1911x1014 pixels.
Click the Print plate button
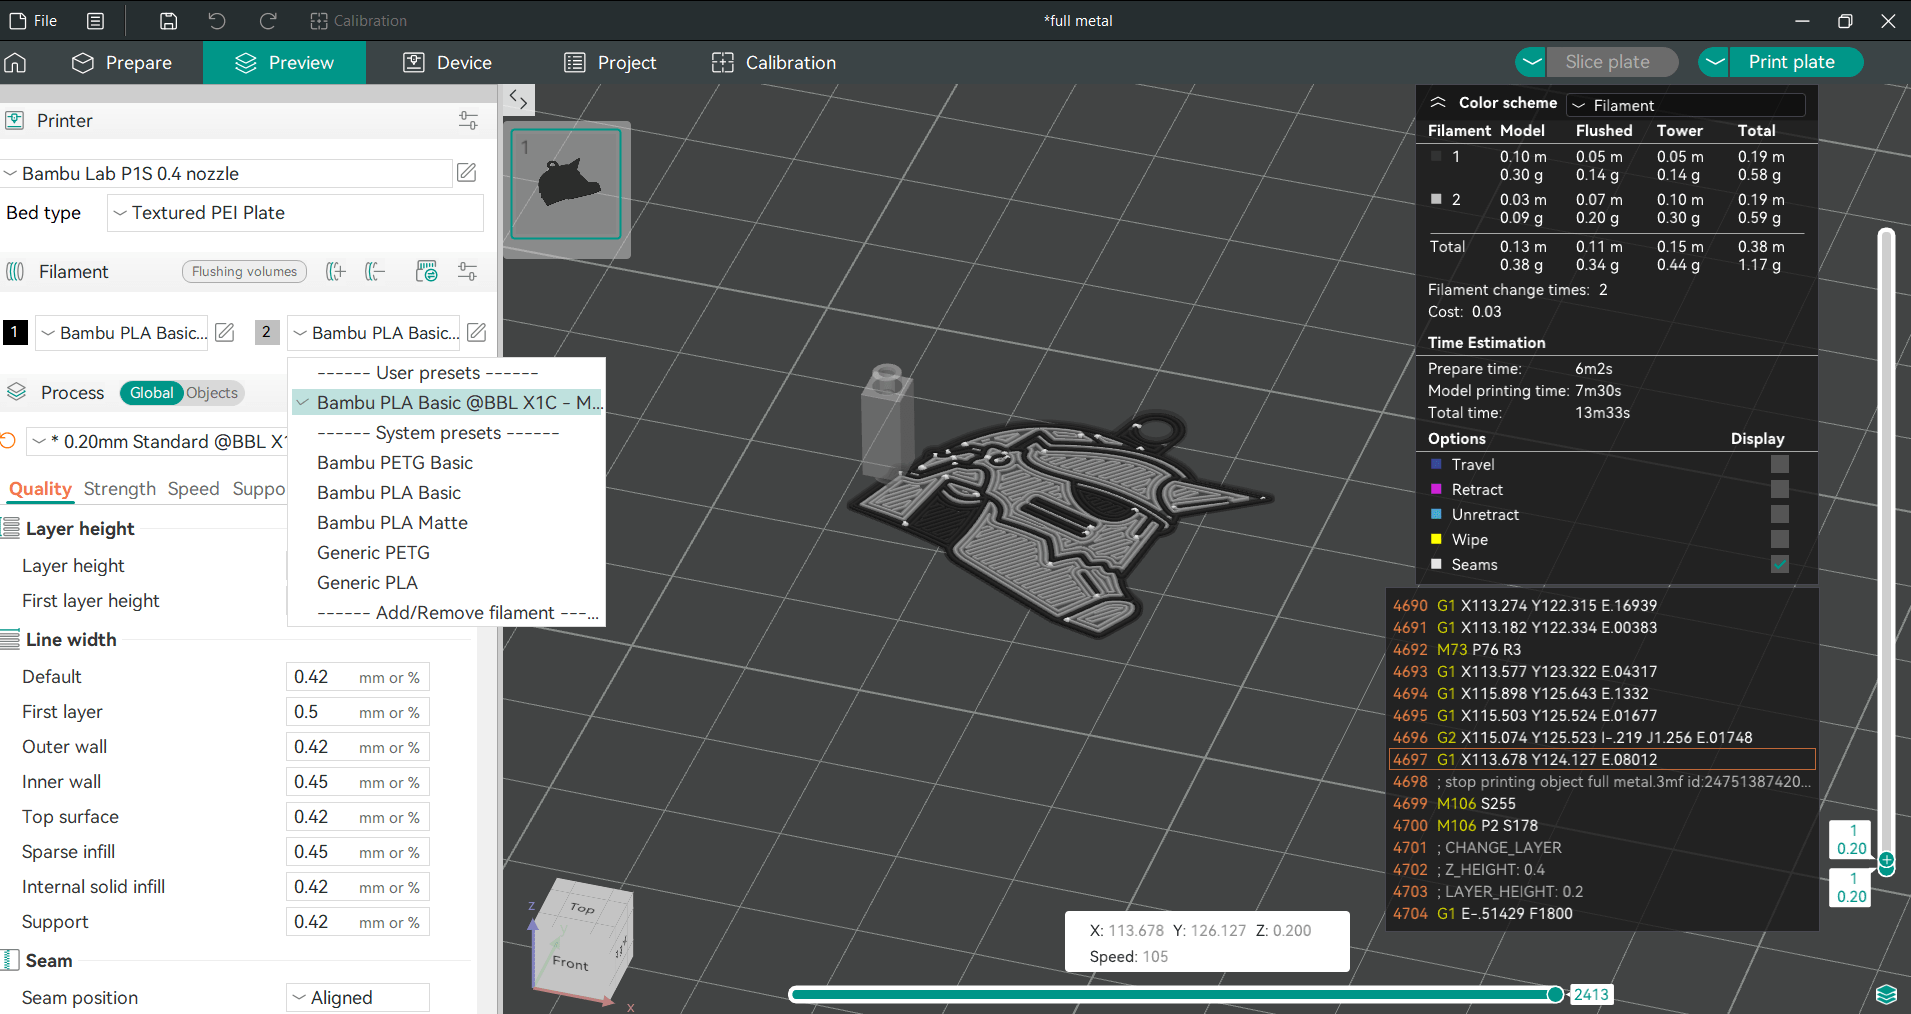pyautogui.click(x=1791, y=62)
